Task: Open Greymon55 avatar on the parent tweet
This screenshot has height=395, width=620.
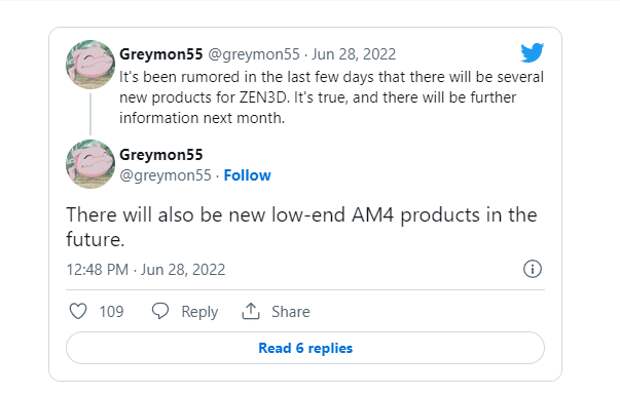Action: [91, 64]
